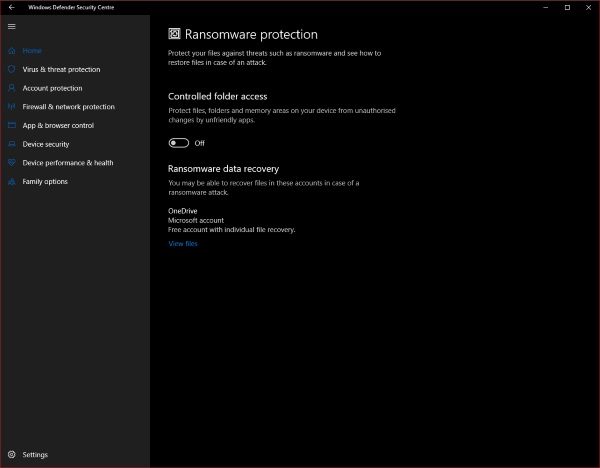Click the Home house icon
The height and width of the screenshot is (468, 600).
coord(11,50)
